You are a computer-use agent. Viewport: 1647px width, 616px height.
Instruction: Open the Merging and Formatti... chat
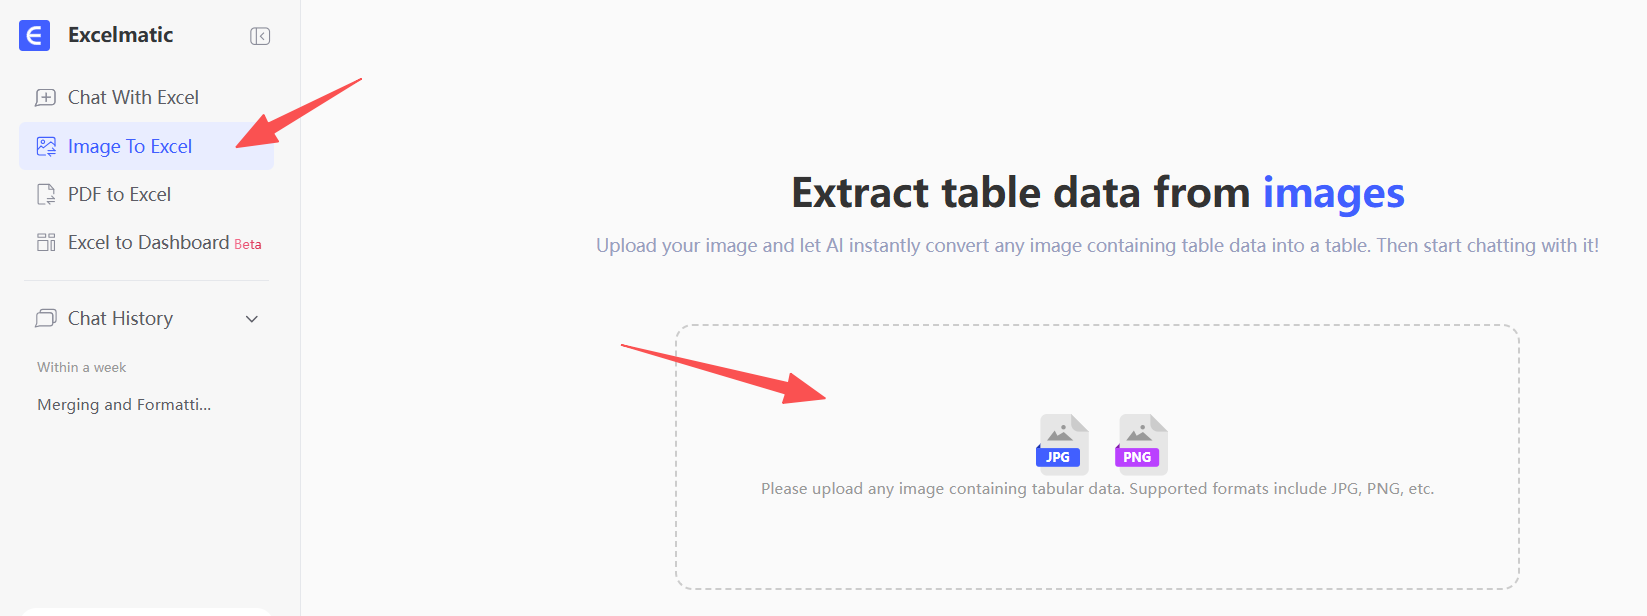pyautogui.click(x=124, y=405)
